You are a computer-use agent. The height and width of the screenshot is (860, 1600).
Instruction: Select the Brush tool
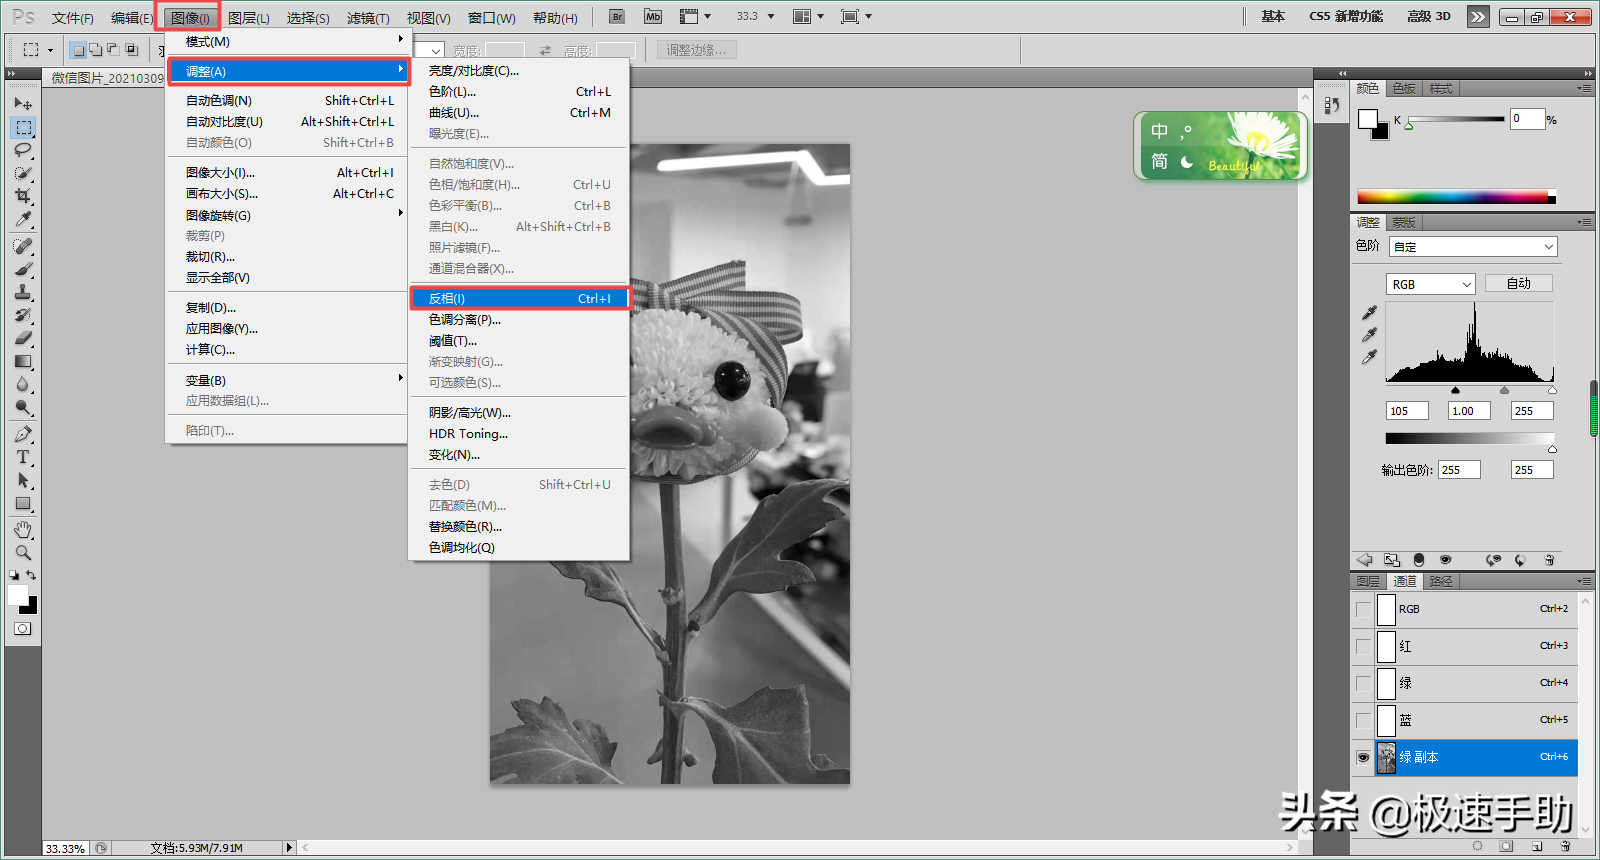point(23,269)
